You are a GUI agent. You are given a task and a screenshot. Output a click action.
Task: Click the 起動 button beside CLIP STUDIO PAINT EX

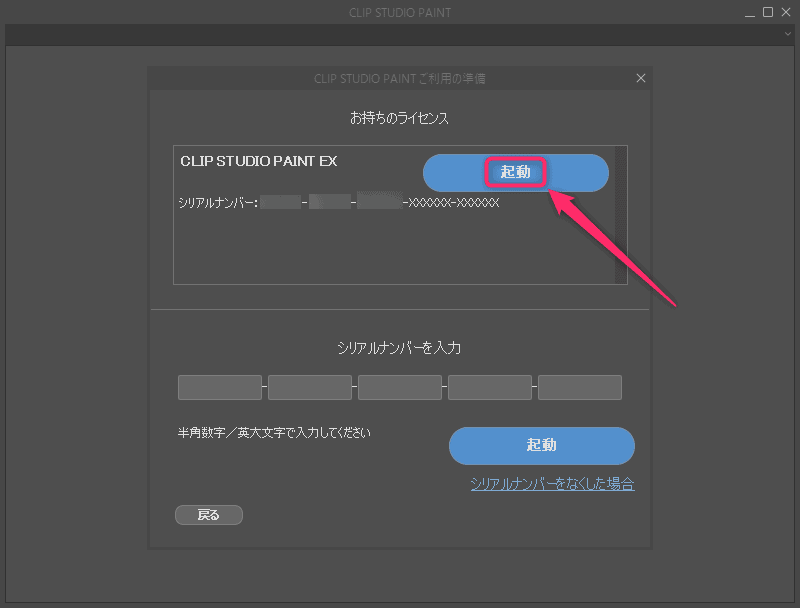[516, 173]
